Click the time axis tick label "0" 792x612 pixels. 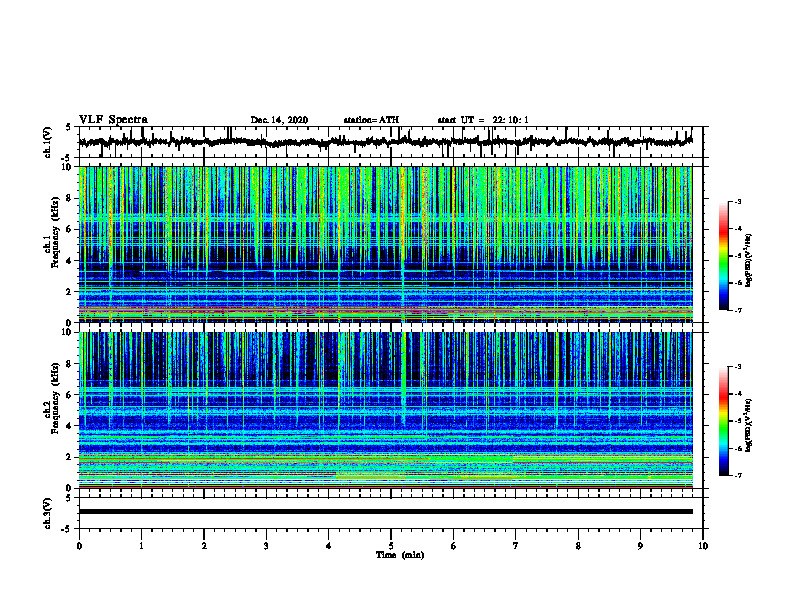[79, 546]
